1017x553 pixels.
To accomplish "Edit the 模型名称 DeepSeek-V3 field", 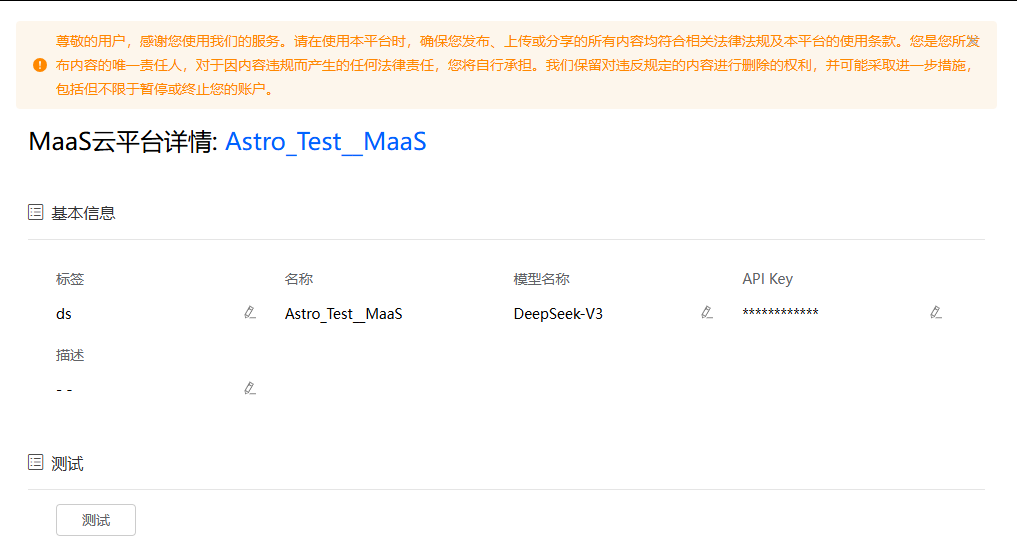I will pyautogui.click(x=707, y=312).
